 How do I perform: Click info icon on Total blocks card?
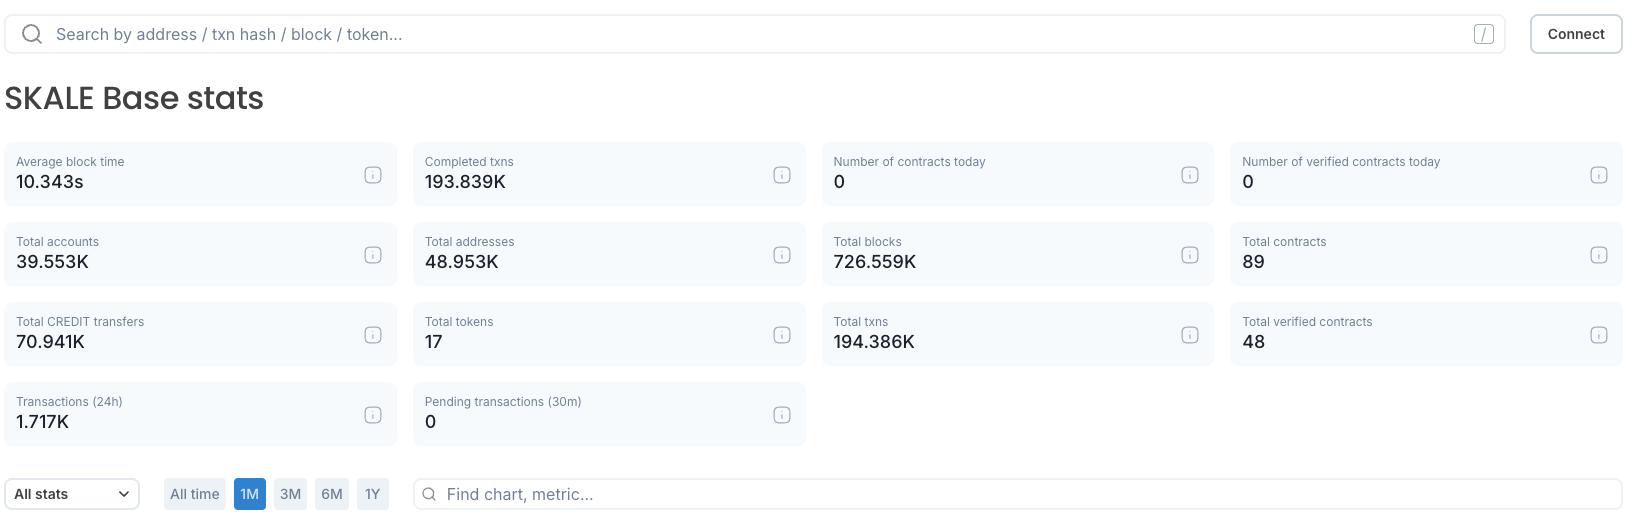(1190, 255)
